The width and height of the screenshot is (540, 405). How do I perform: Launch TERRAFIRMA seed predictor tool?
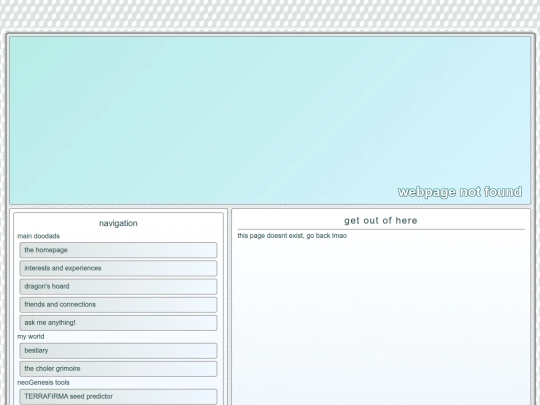click(118, 396)
